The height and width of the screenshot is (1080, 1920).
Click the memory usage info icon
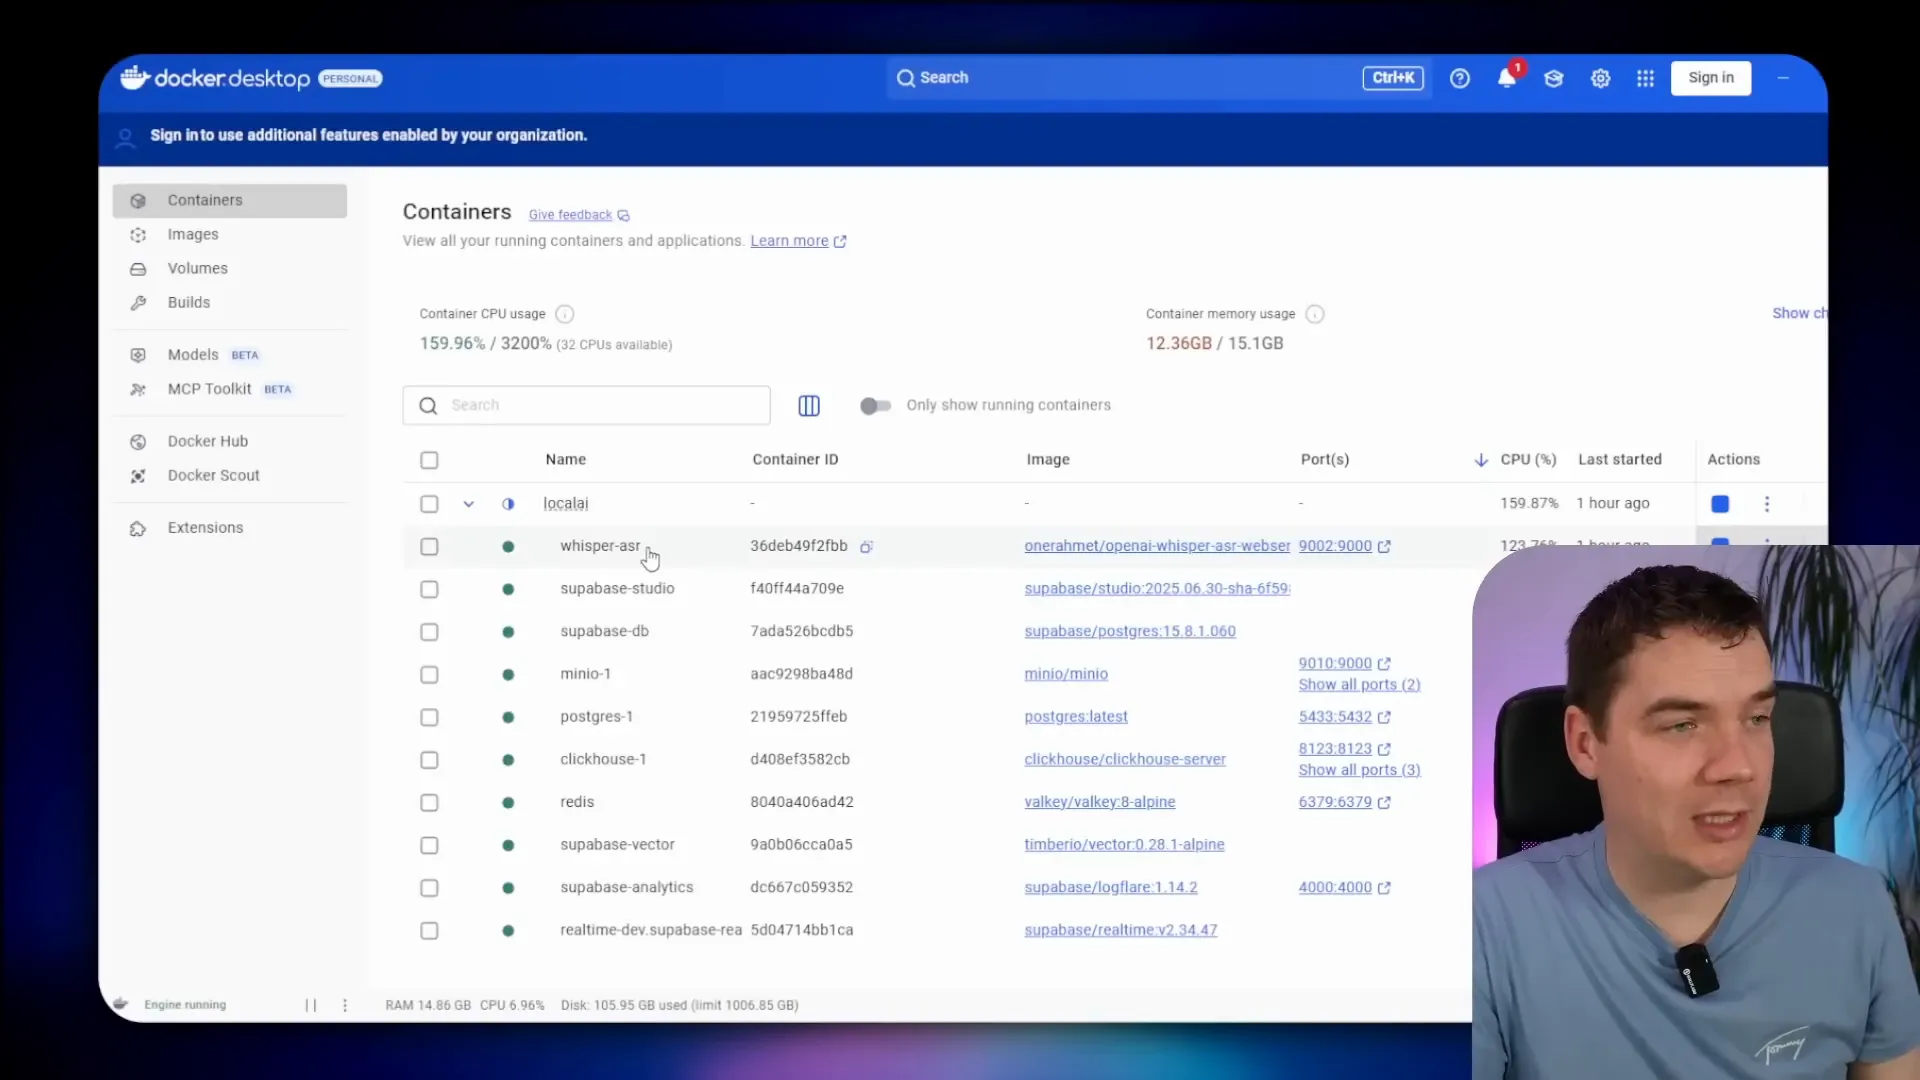pyautogui.click(x=1315, y=314)
